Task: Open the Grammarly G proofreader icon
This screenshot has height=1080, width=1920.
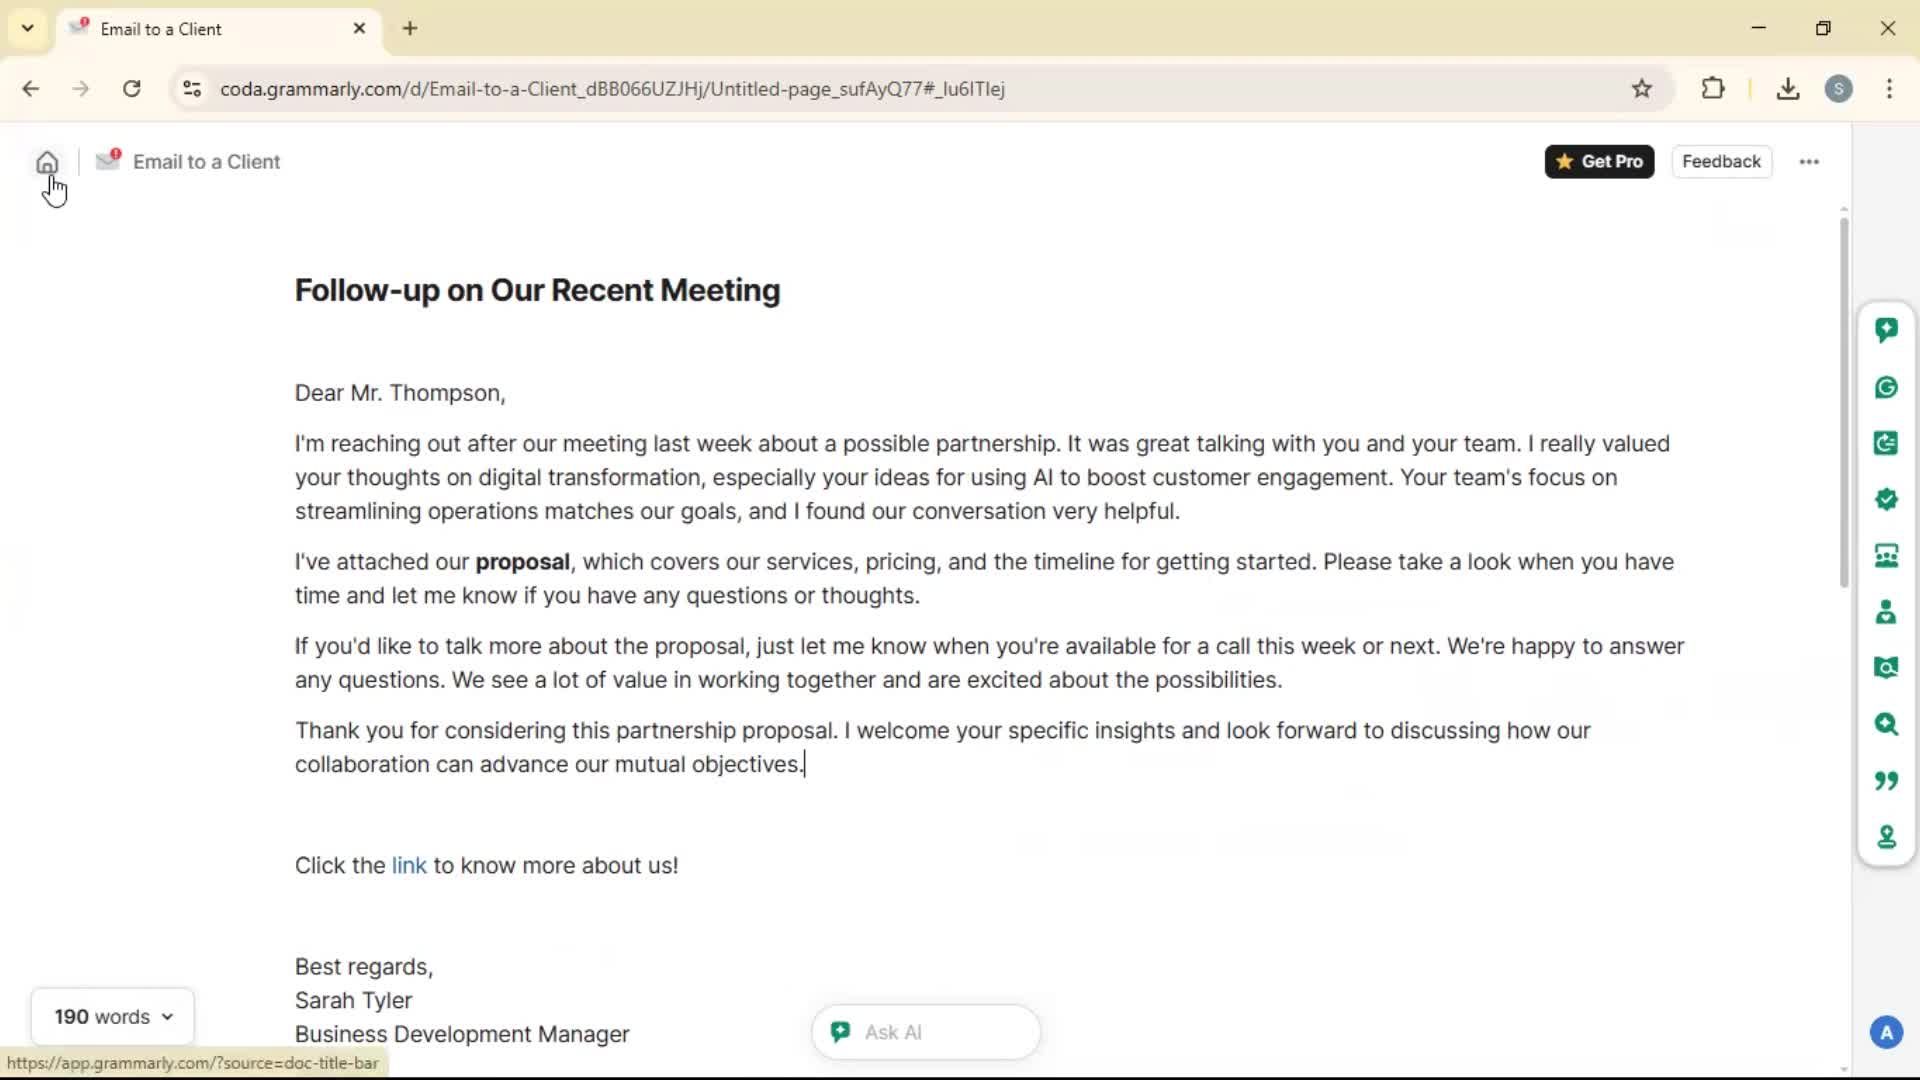Action: (x=1886, y=387)
